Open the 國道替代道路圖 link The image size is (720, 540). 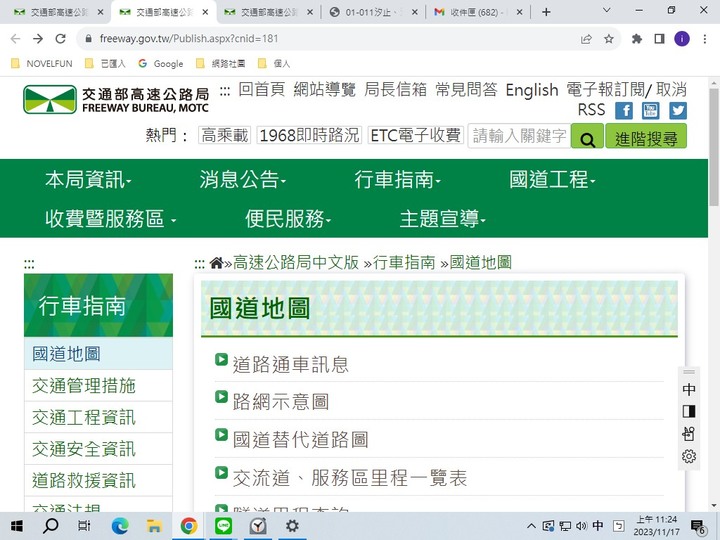[300, 440]
